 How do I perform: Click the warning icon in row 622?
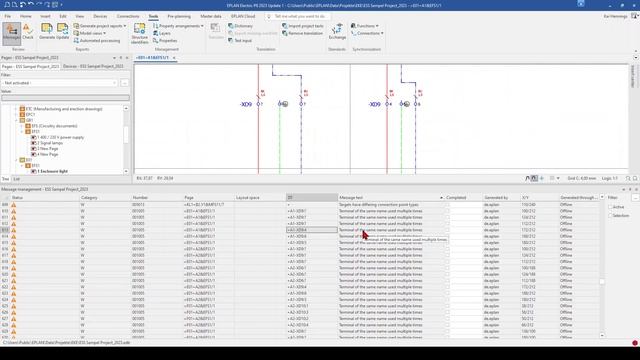point(13,287)
